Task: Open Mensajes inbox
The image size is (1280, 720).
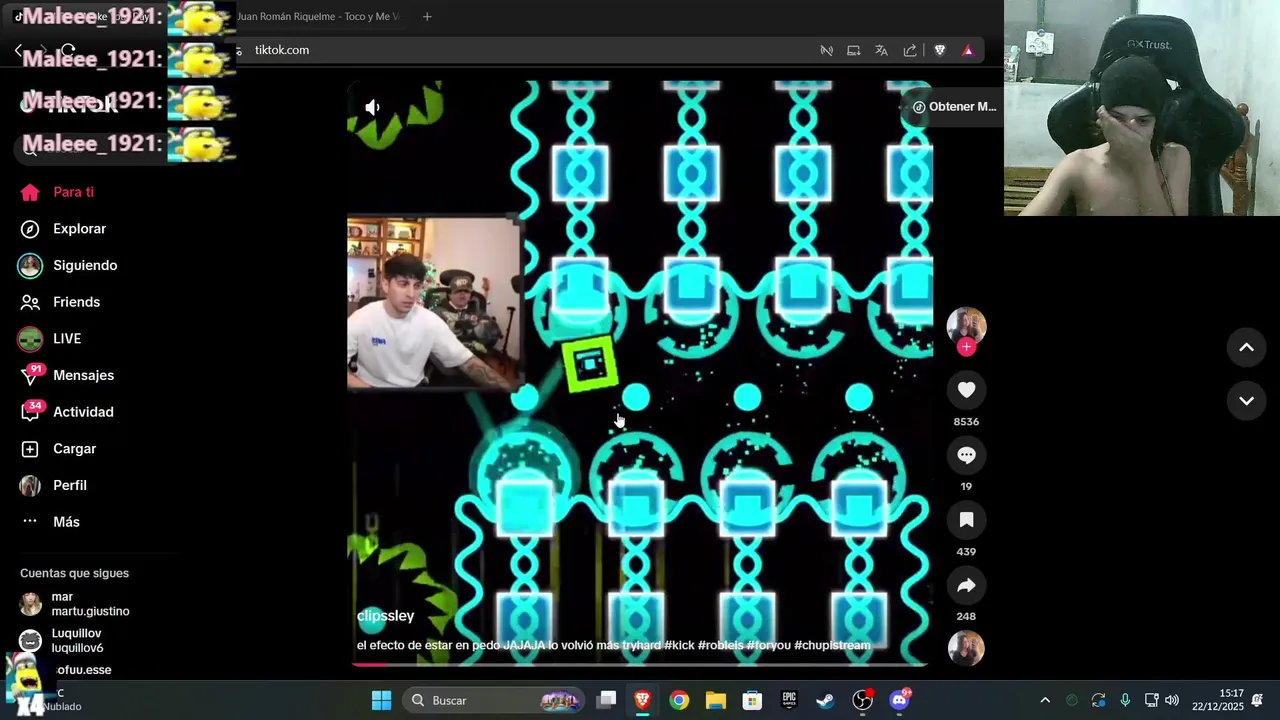Action: (x=83, y=375)
